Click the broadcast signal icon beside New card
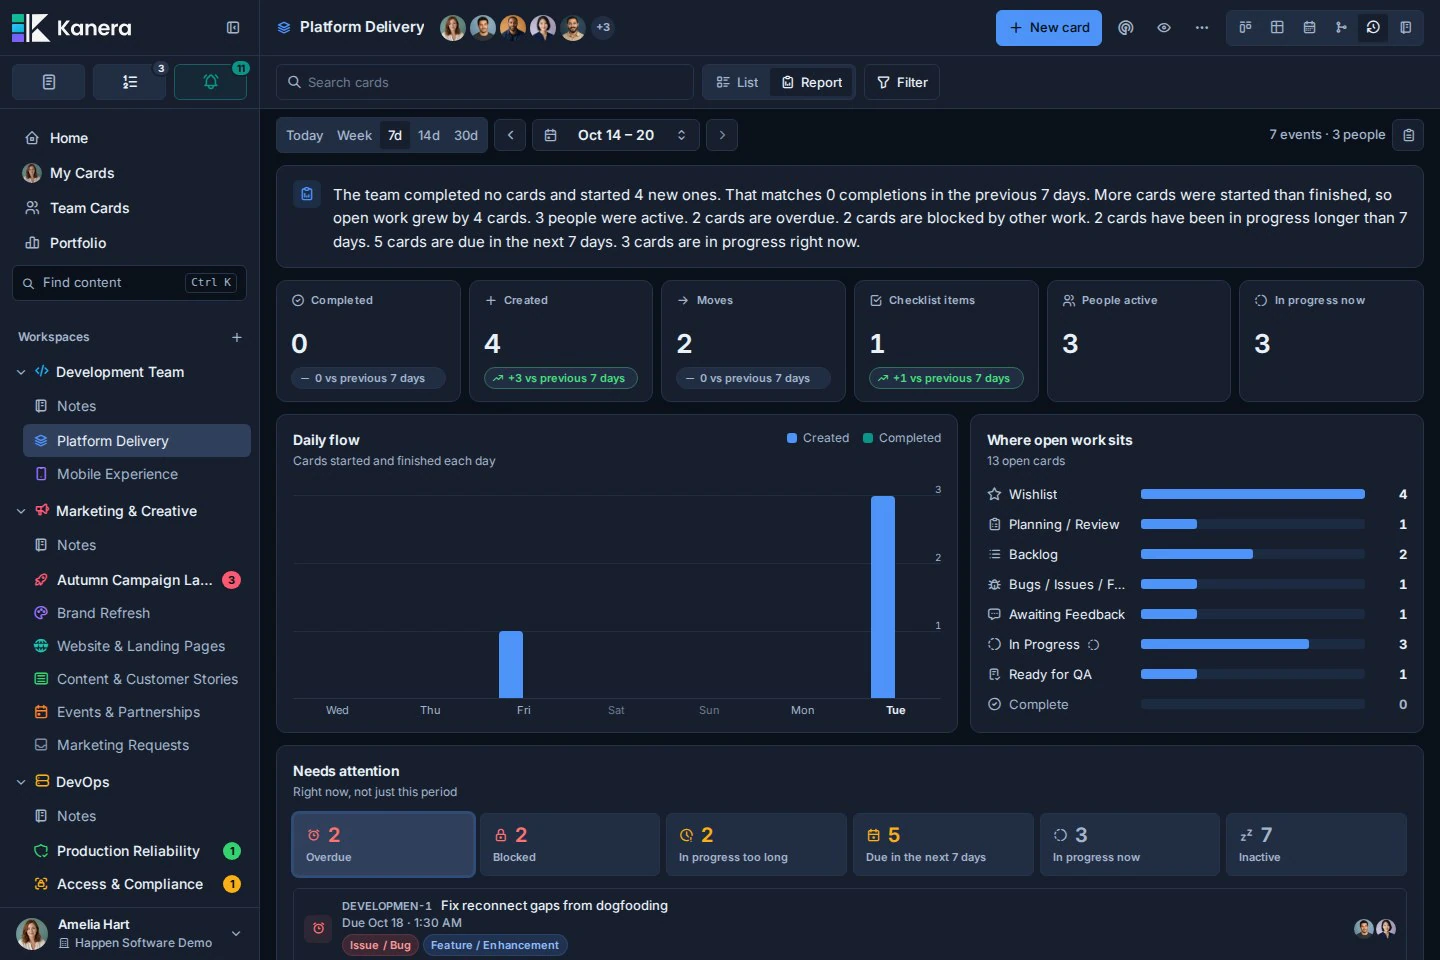Image resolution: width=1440 pixels, height=960 pixels. pyautogui.click(x=1126, y=28)
